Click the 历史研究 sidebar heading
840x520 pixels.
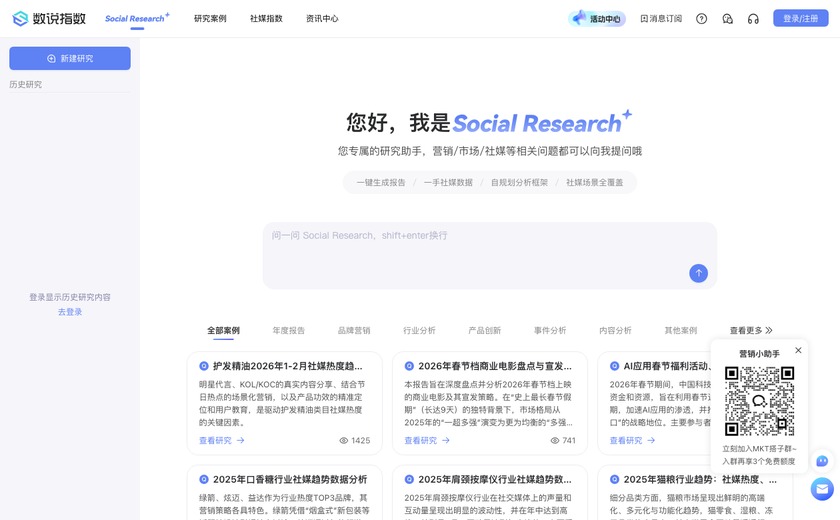[26, 84]
